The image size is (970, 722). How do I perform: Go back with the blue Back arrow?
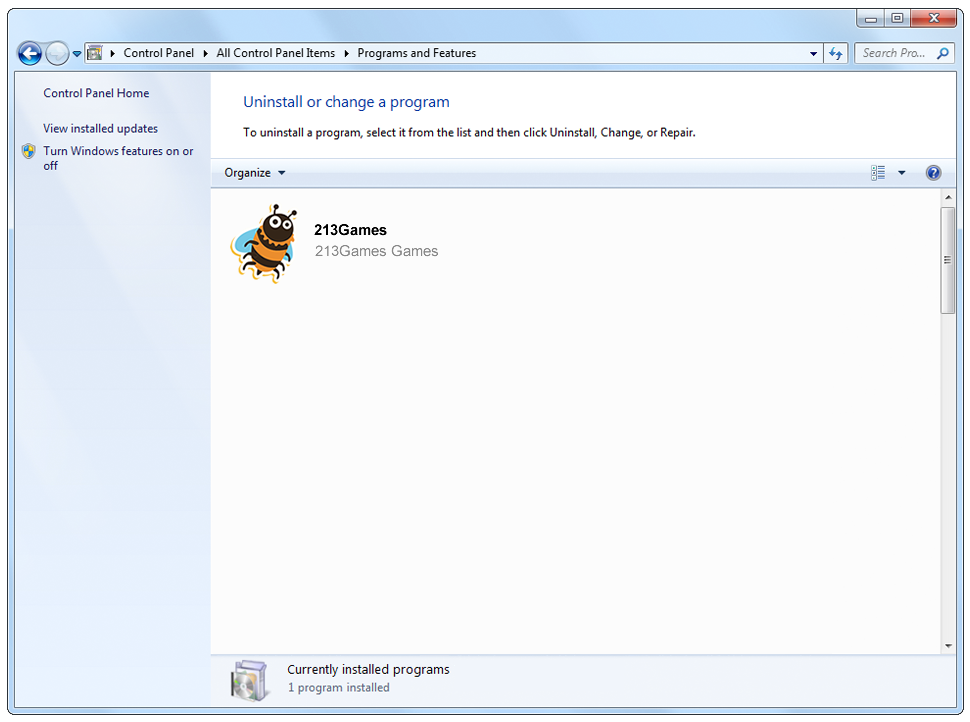tap(30, 53)
